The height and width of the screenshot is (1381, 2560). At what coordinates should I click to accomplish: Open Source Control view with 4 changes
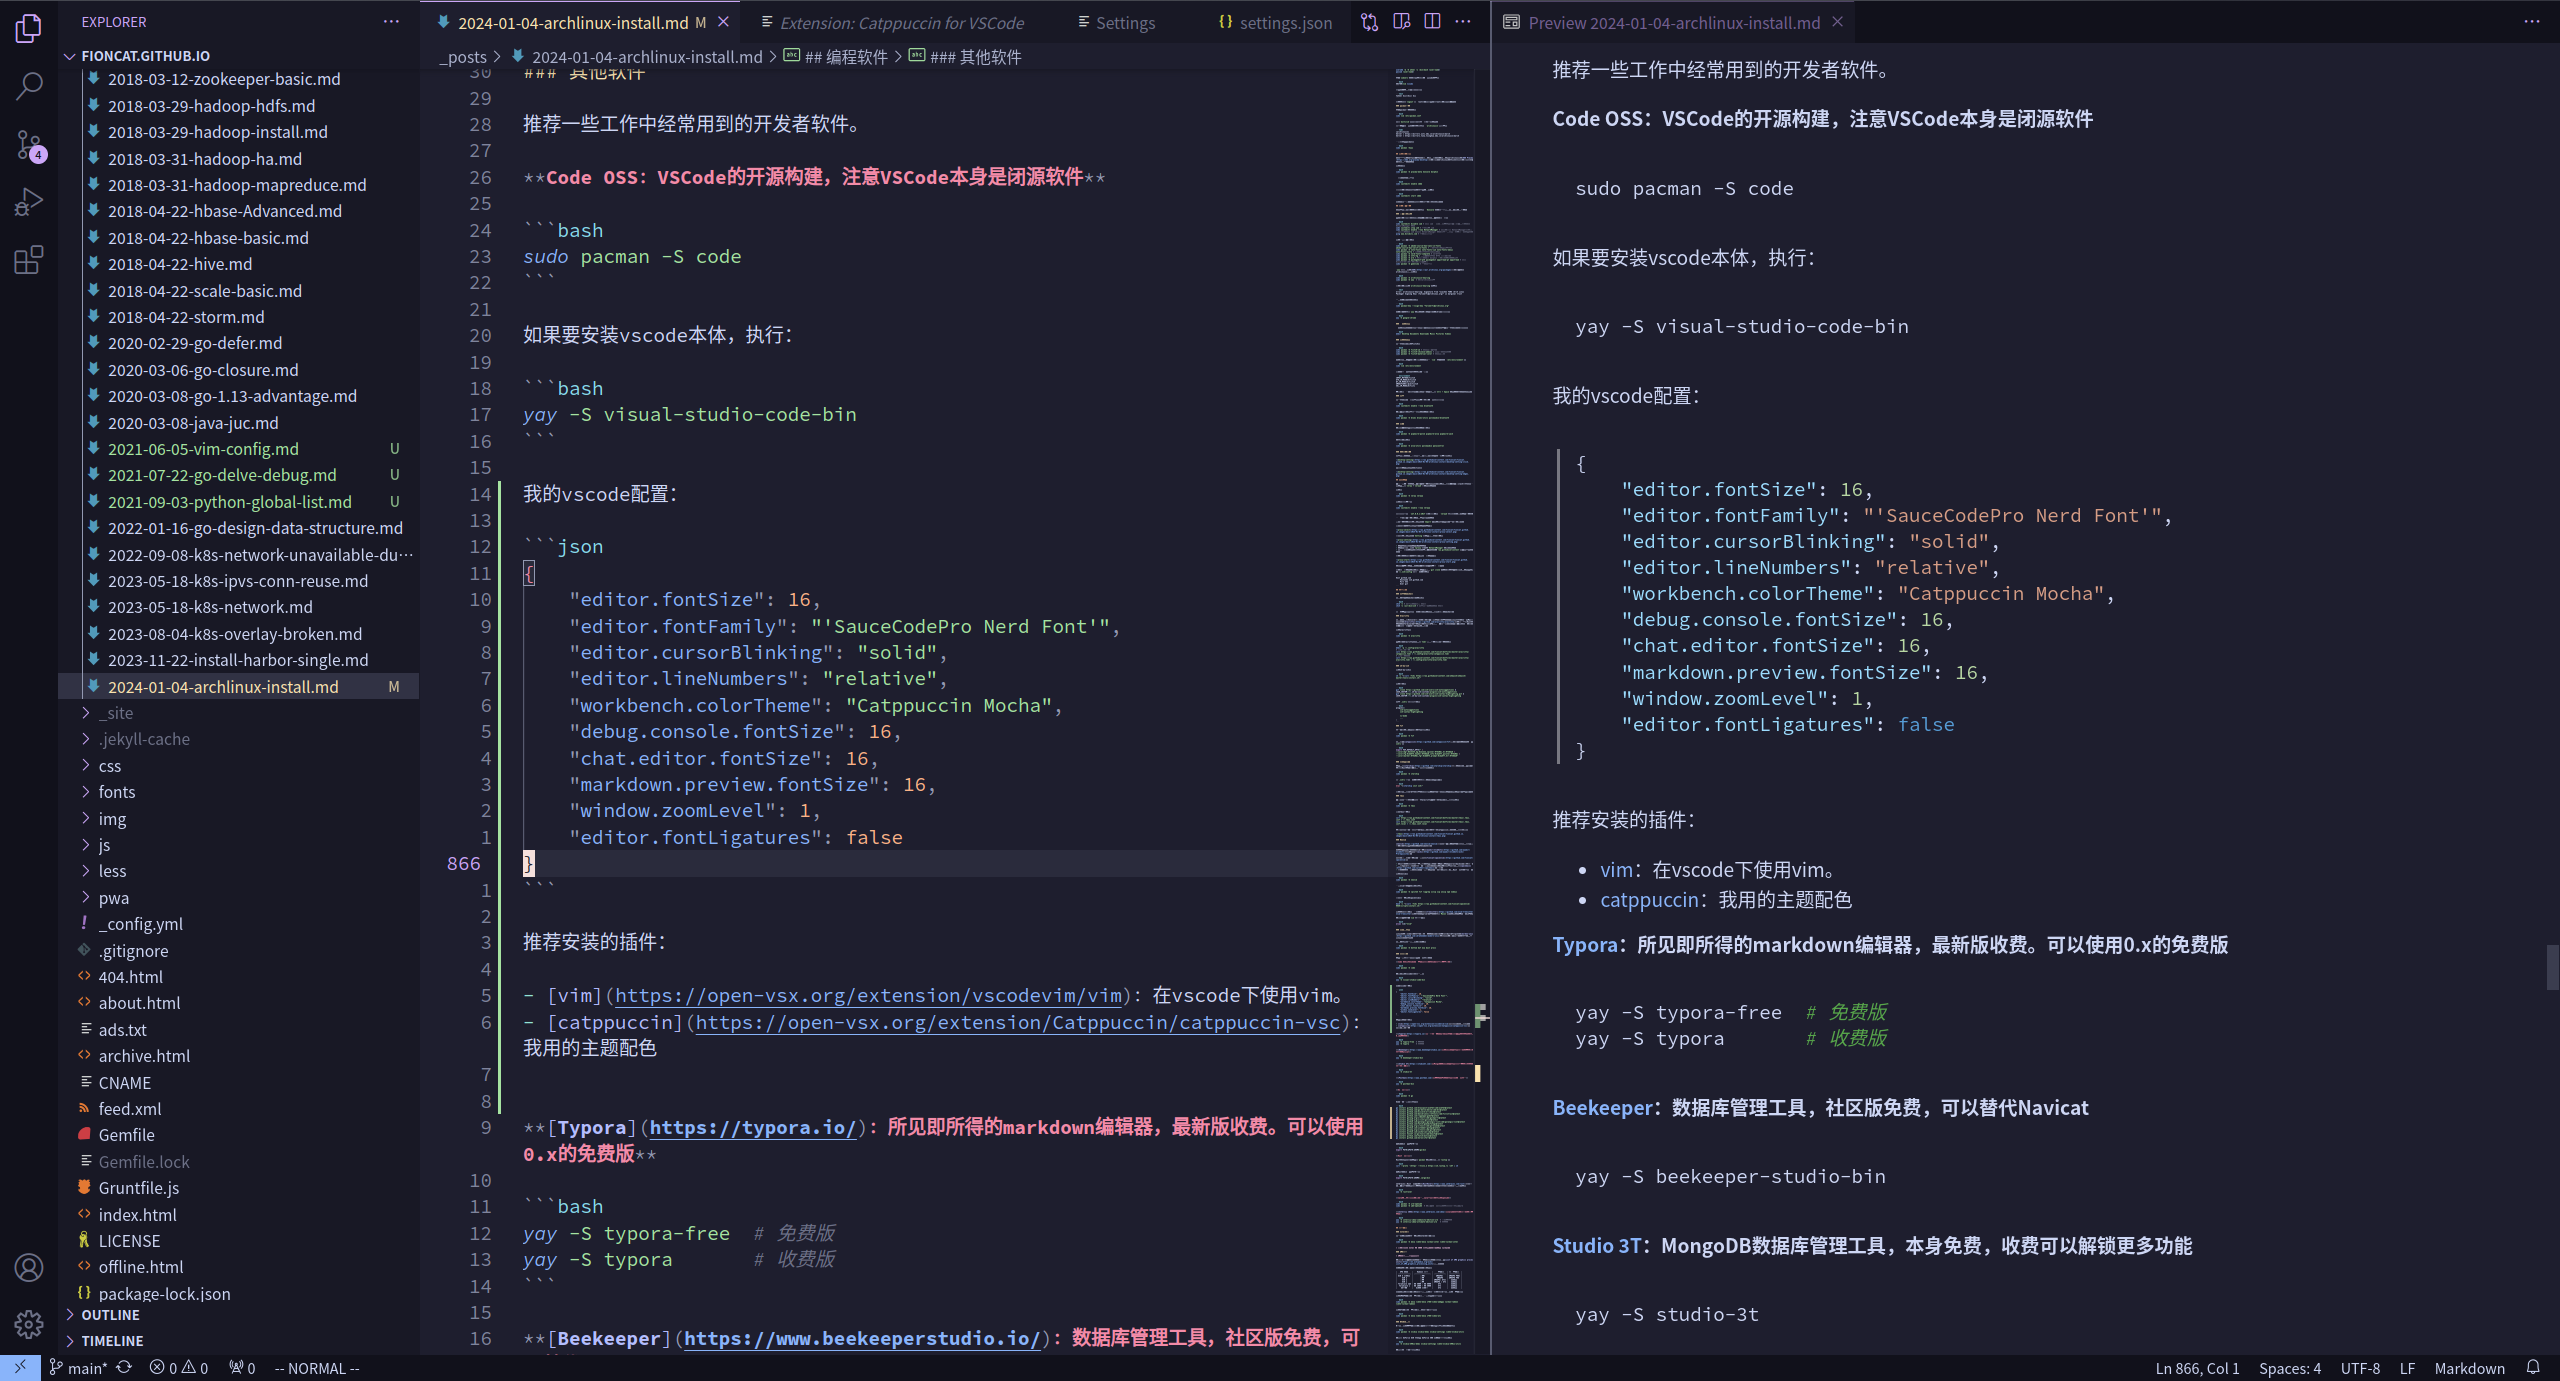coord(29,145)
